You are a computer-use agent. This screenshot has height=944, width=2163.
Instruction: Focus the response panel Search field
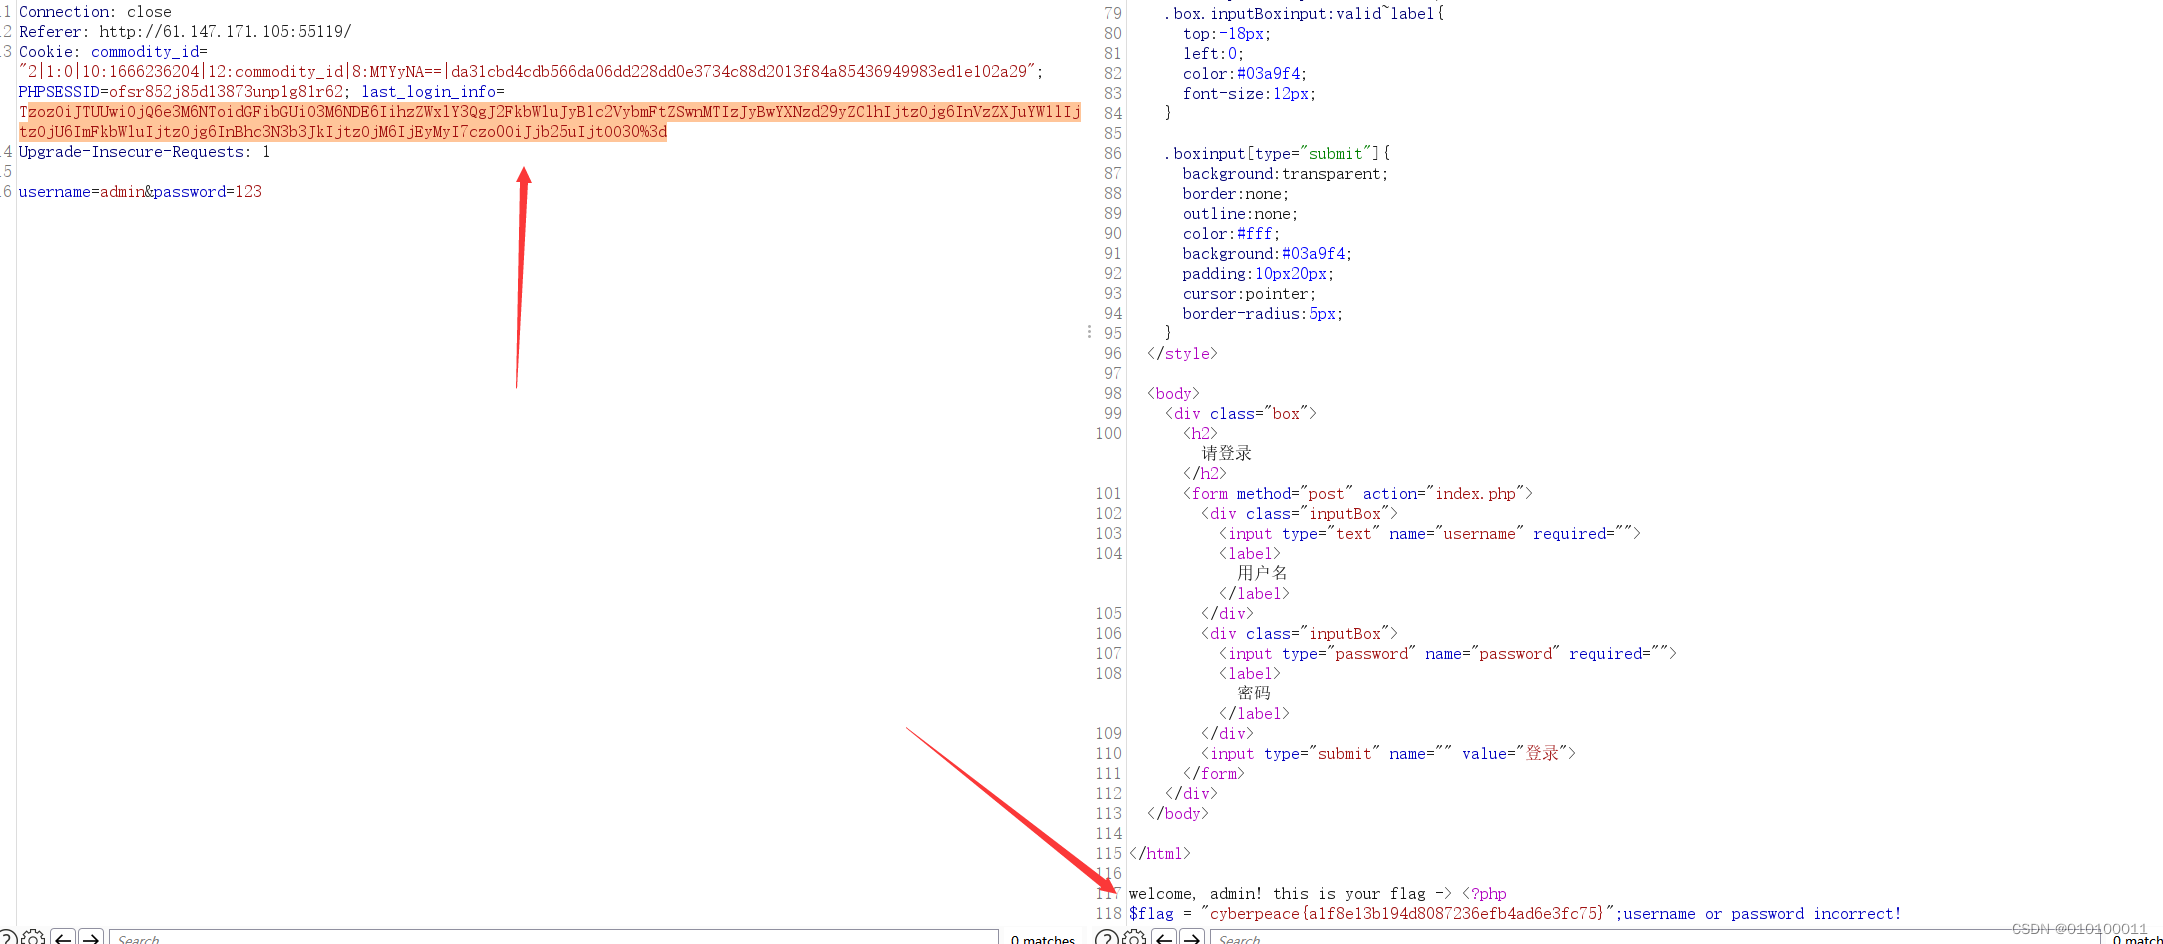coord(1655,938)
